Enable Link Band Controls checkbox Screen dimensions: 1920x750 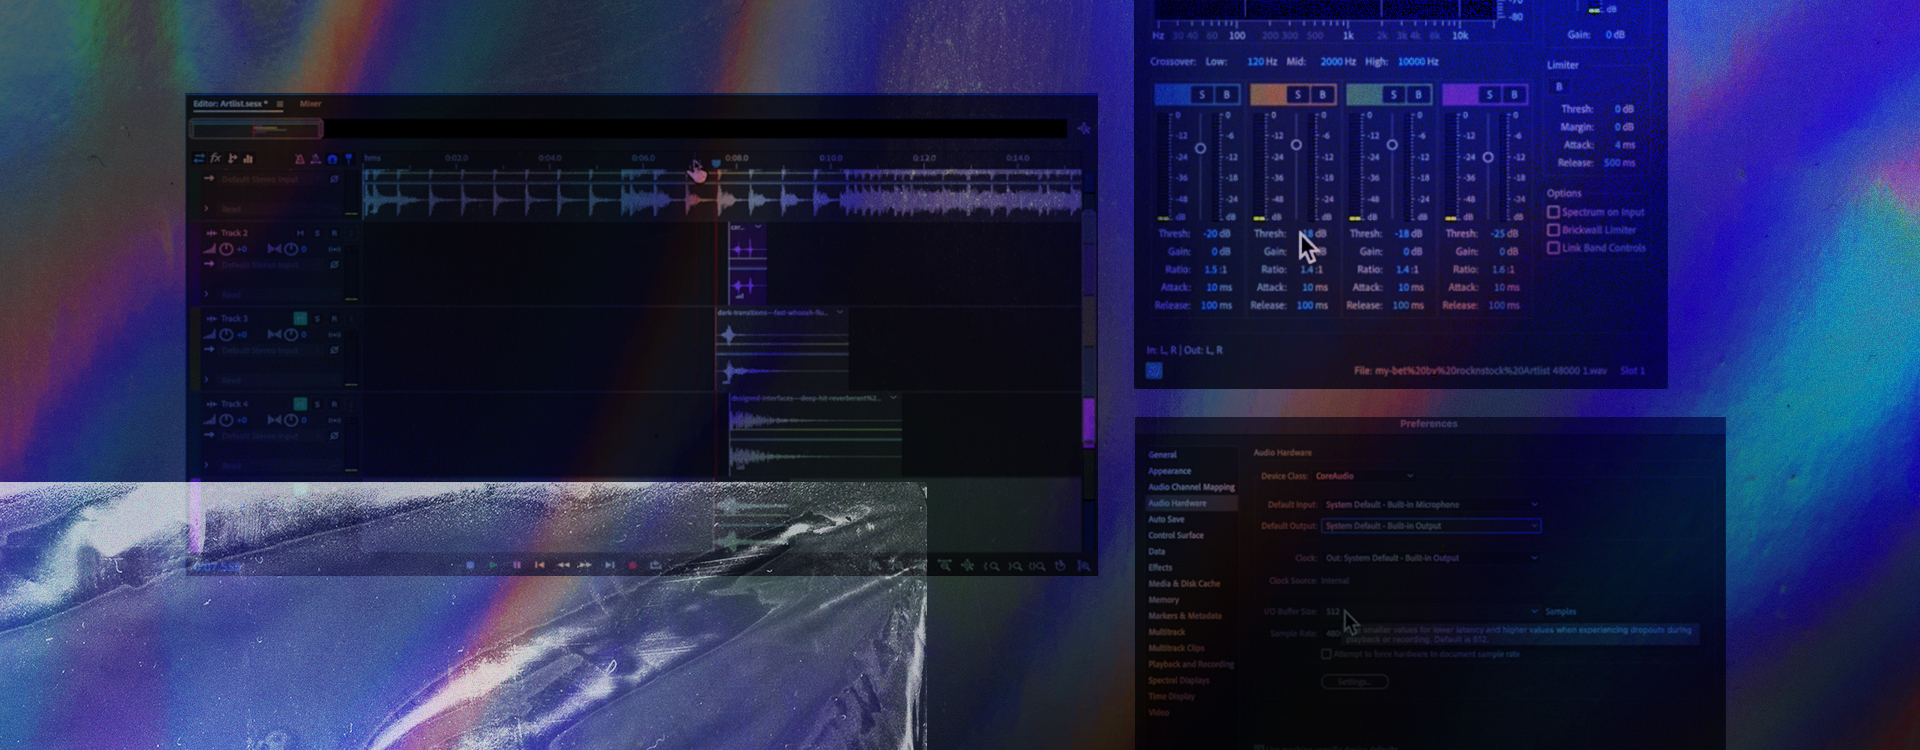pyautogui.click(x=1553, y=248)
